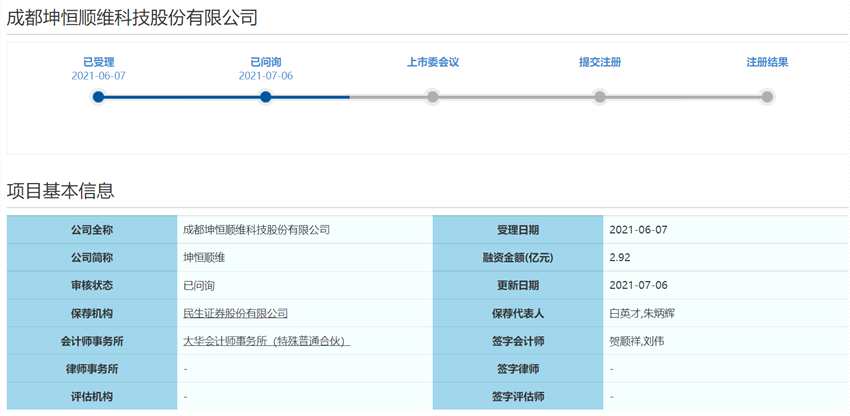Select the 提交注册 stage label
The height and width of the screenshot is (416, 850).
pos(600,62)
